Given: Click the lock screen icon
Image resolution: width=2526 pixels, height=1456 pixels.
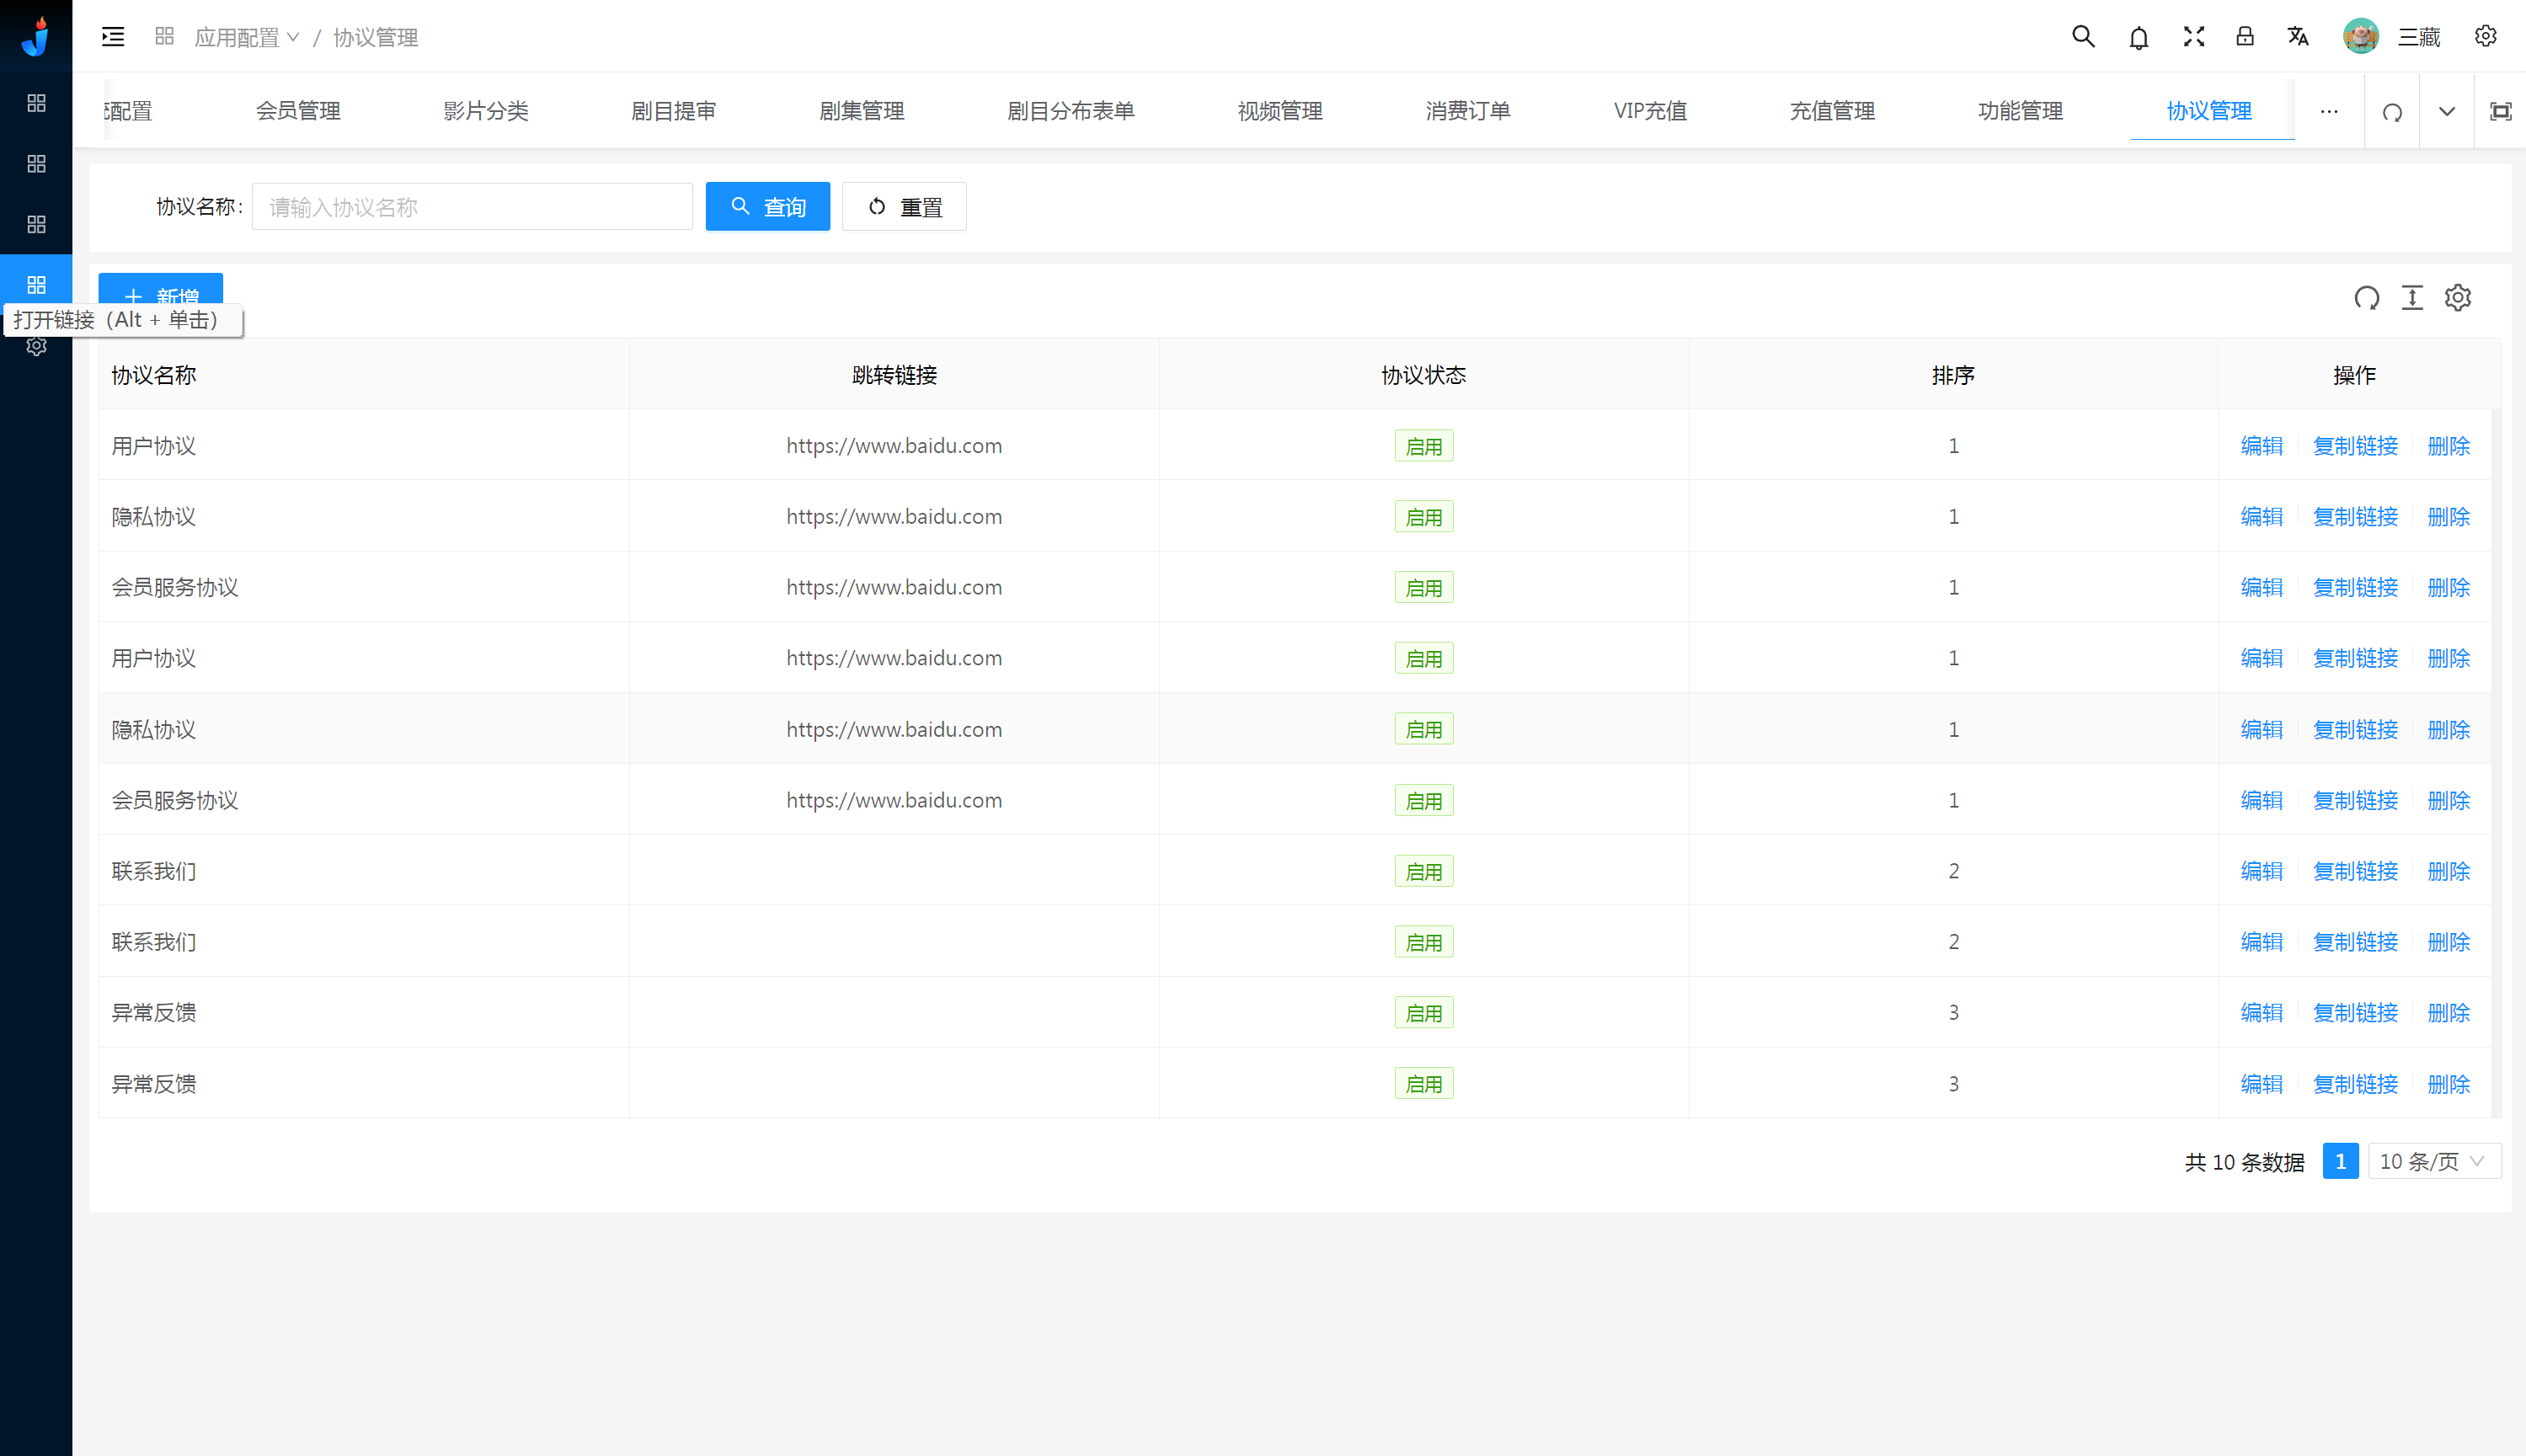Looking at the screenshot, I should coord(2245,37).
